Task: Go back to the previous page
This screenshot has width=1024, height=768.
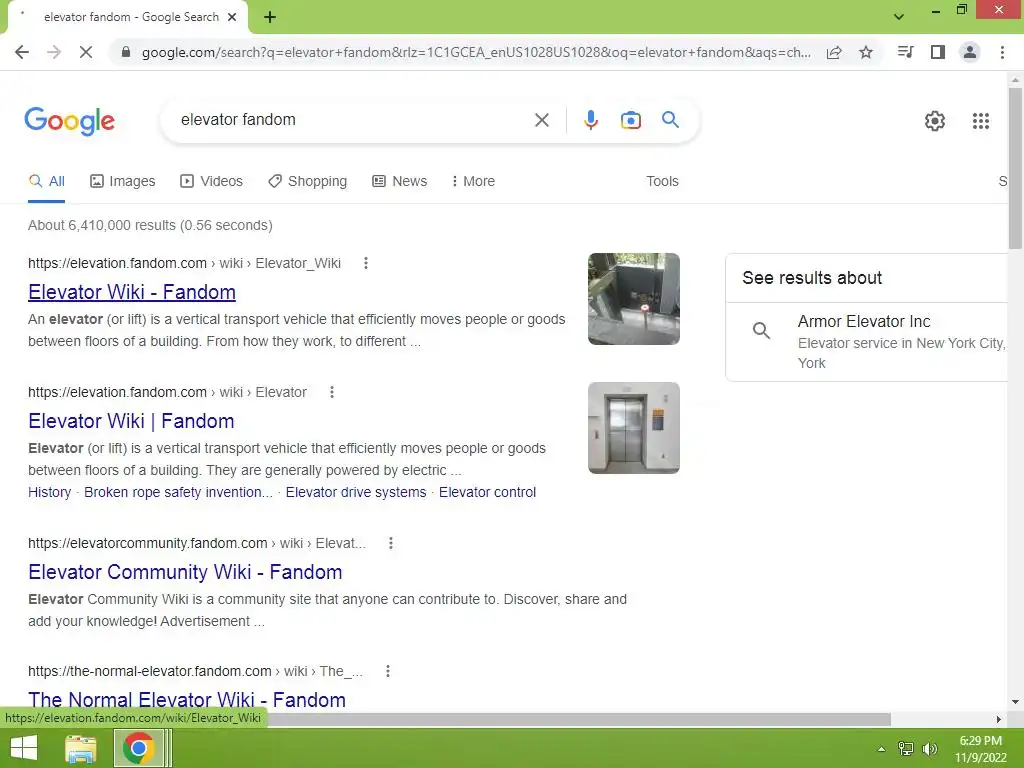Action: click(22, 52)
